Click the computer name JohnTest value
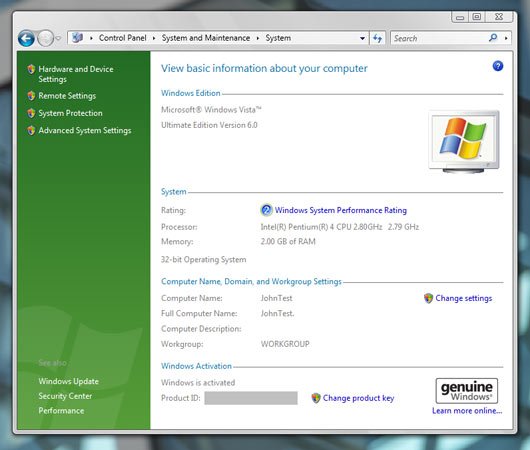The height and width of the screenshot is (450, 530). pyautogui.click(x=276, y=298)
